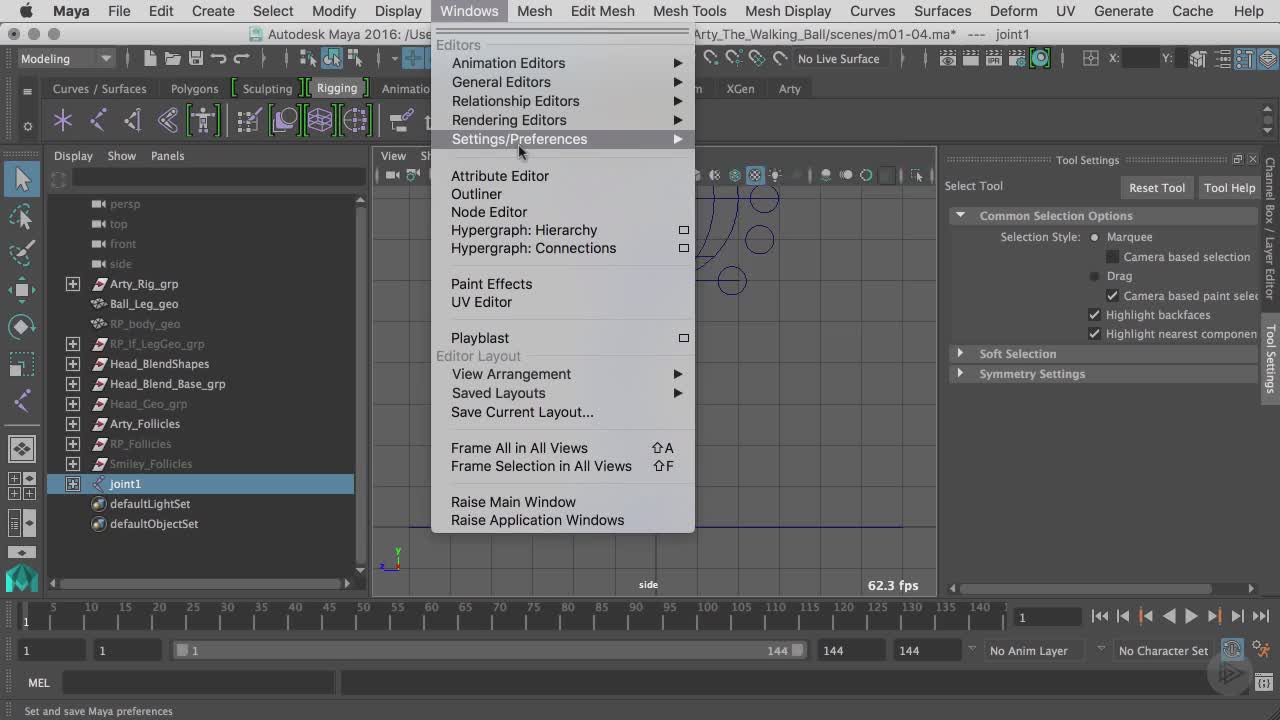Click the Outliner horizontal scrollbar
This screenshot has height=720, width=1280.
pyautogui.click(x=200, y=583)
